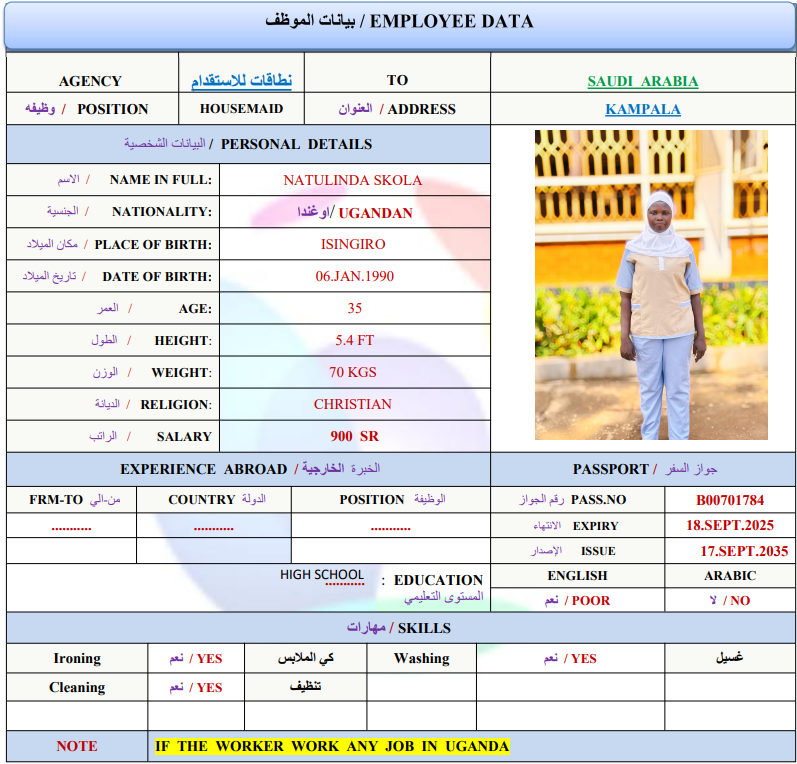Click the EMPLOYEE DATA title banner

(399, 22)
